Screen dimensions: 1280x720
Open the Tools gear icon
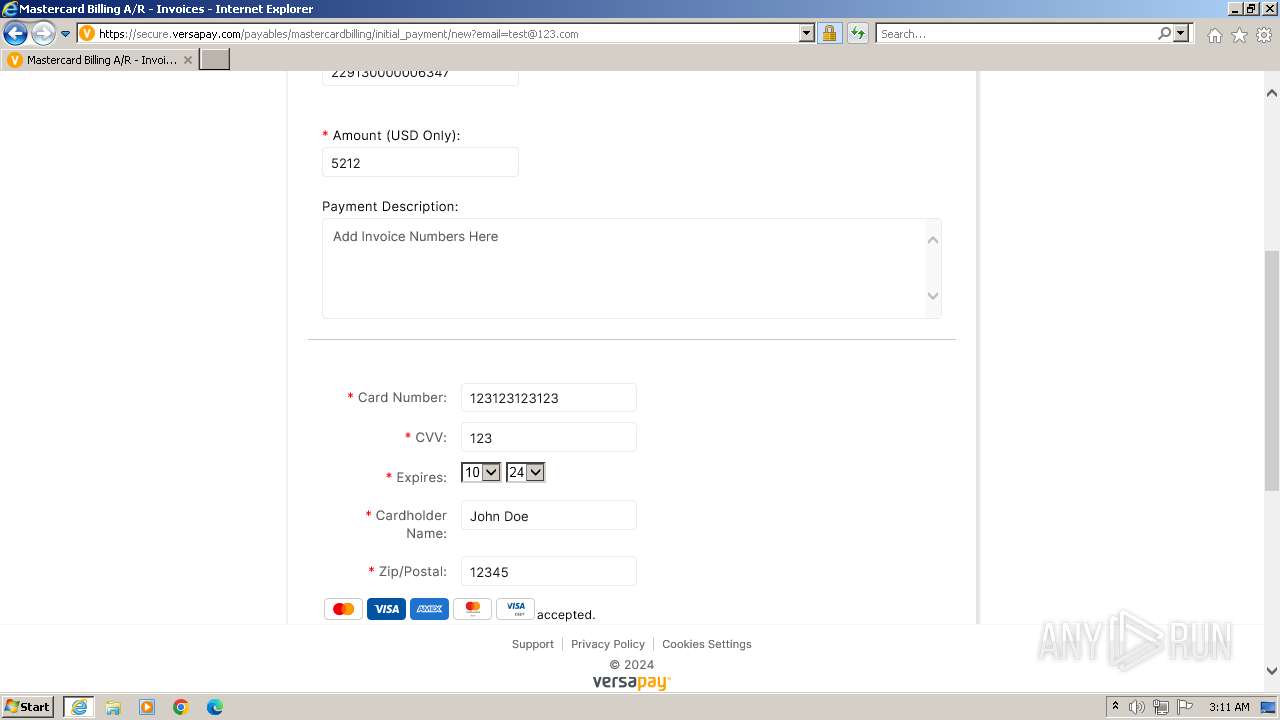[1264, 35]
